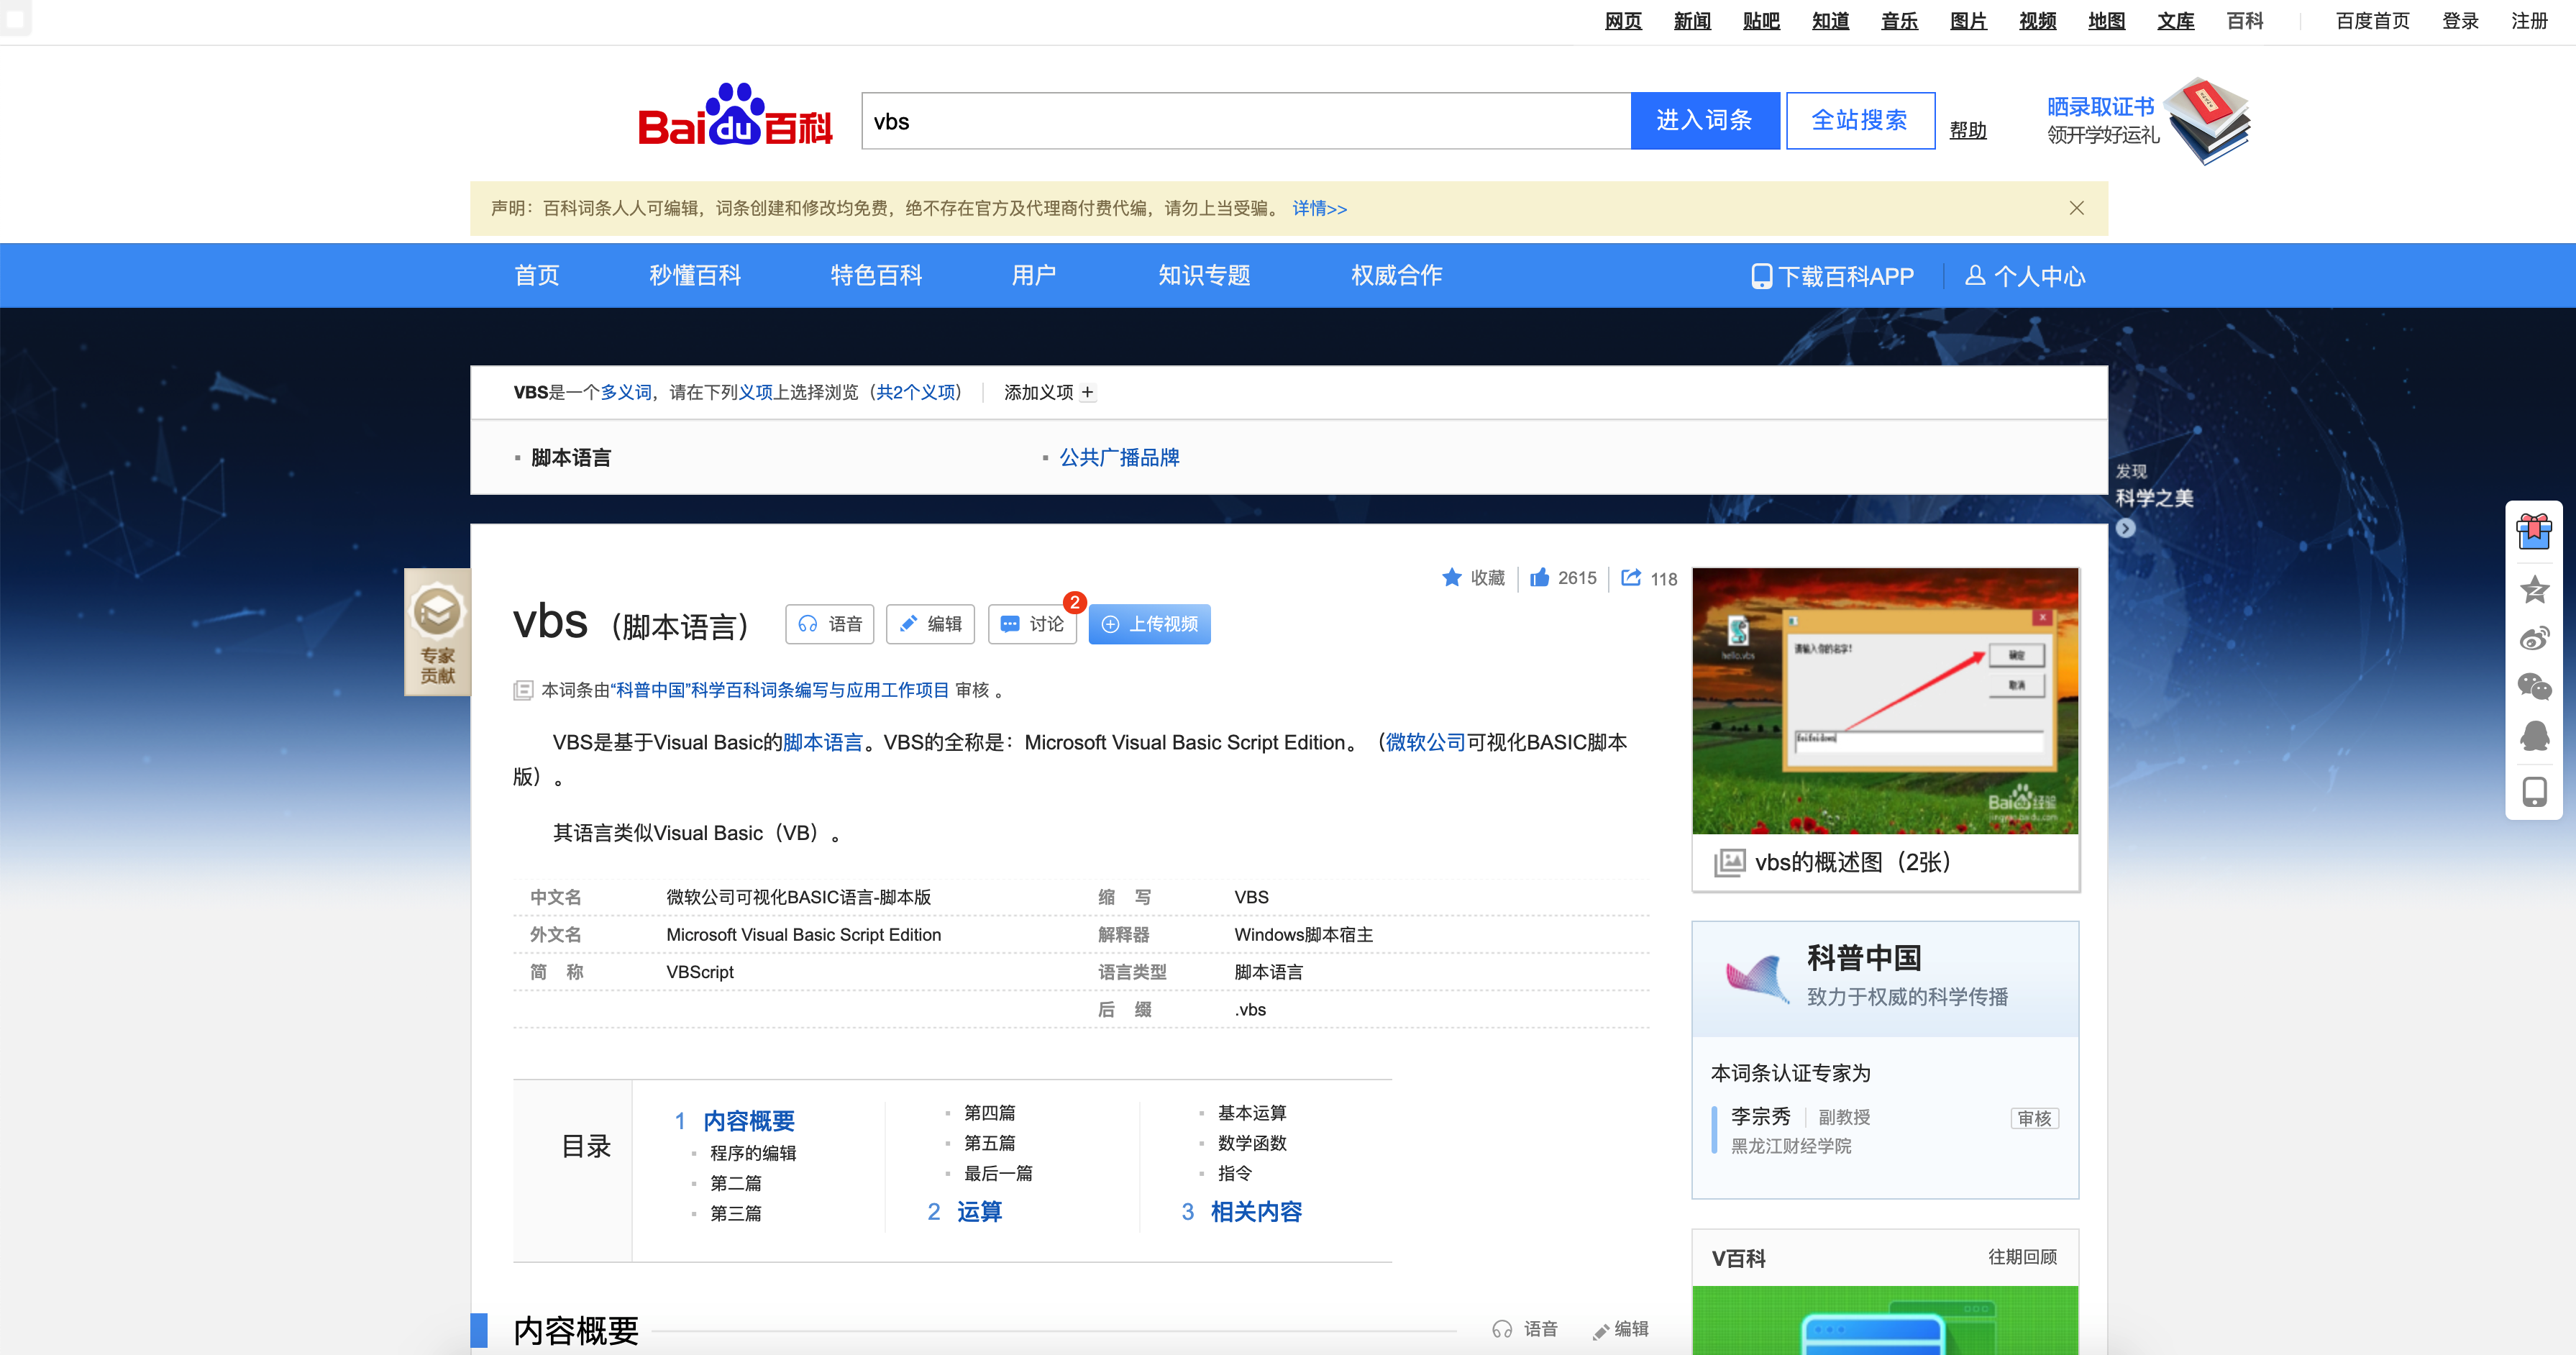Open the gift box sidebar icon

click(2534, 531)
